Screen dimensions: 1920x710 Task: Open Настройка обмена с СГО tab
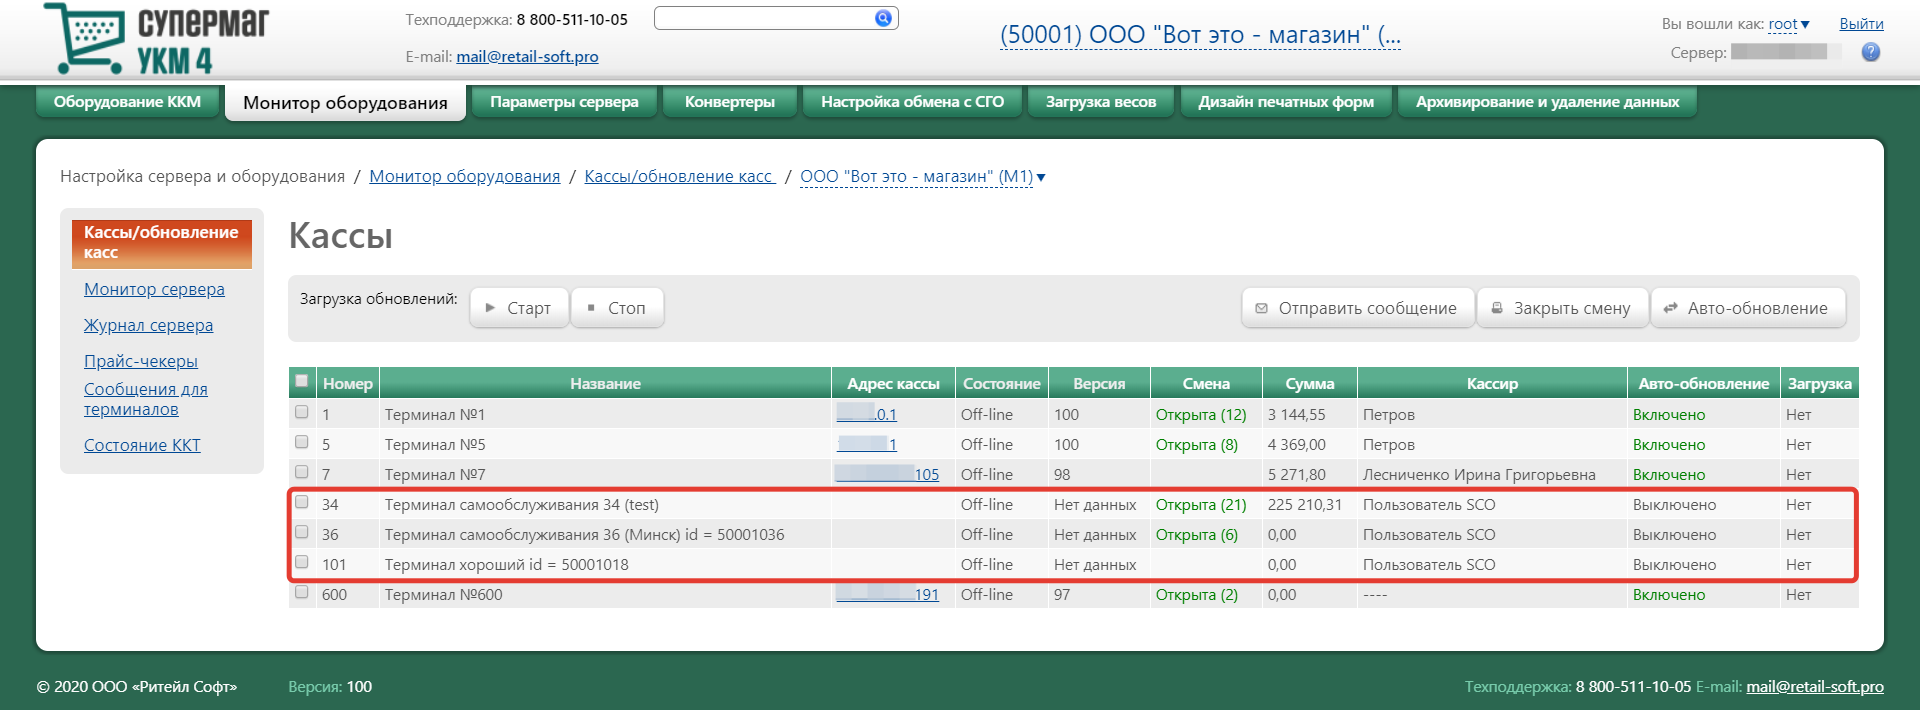(x=912, y=102)
